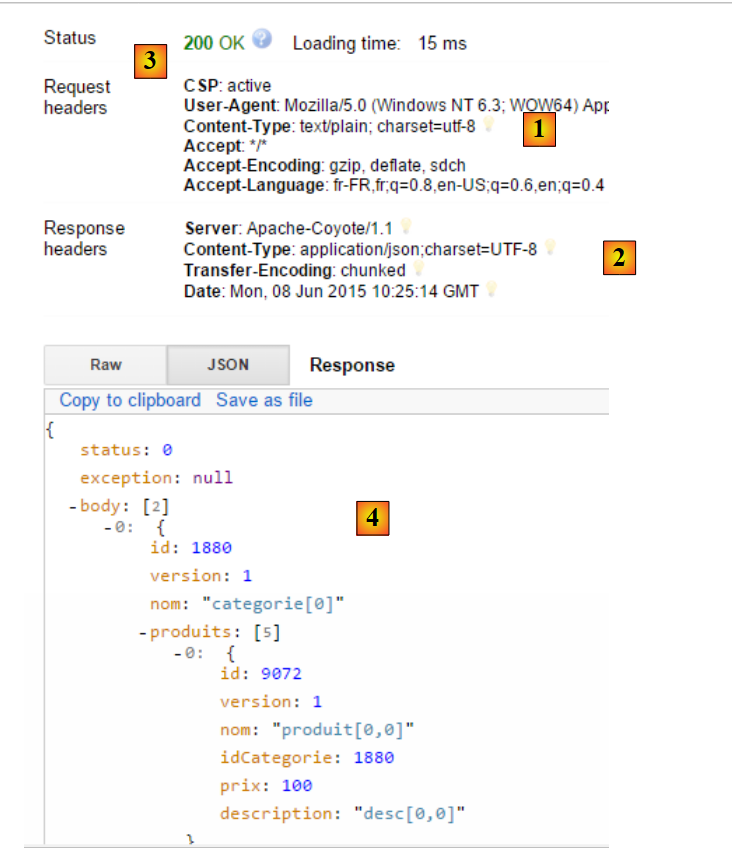Collapse the first produits item 0

pyautogui.click(x=177, y=653)
